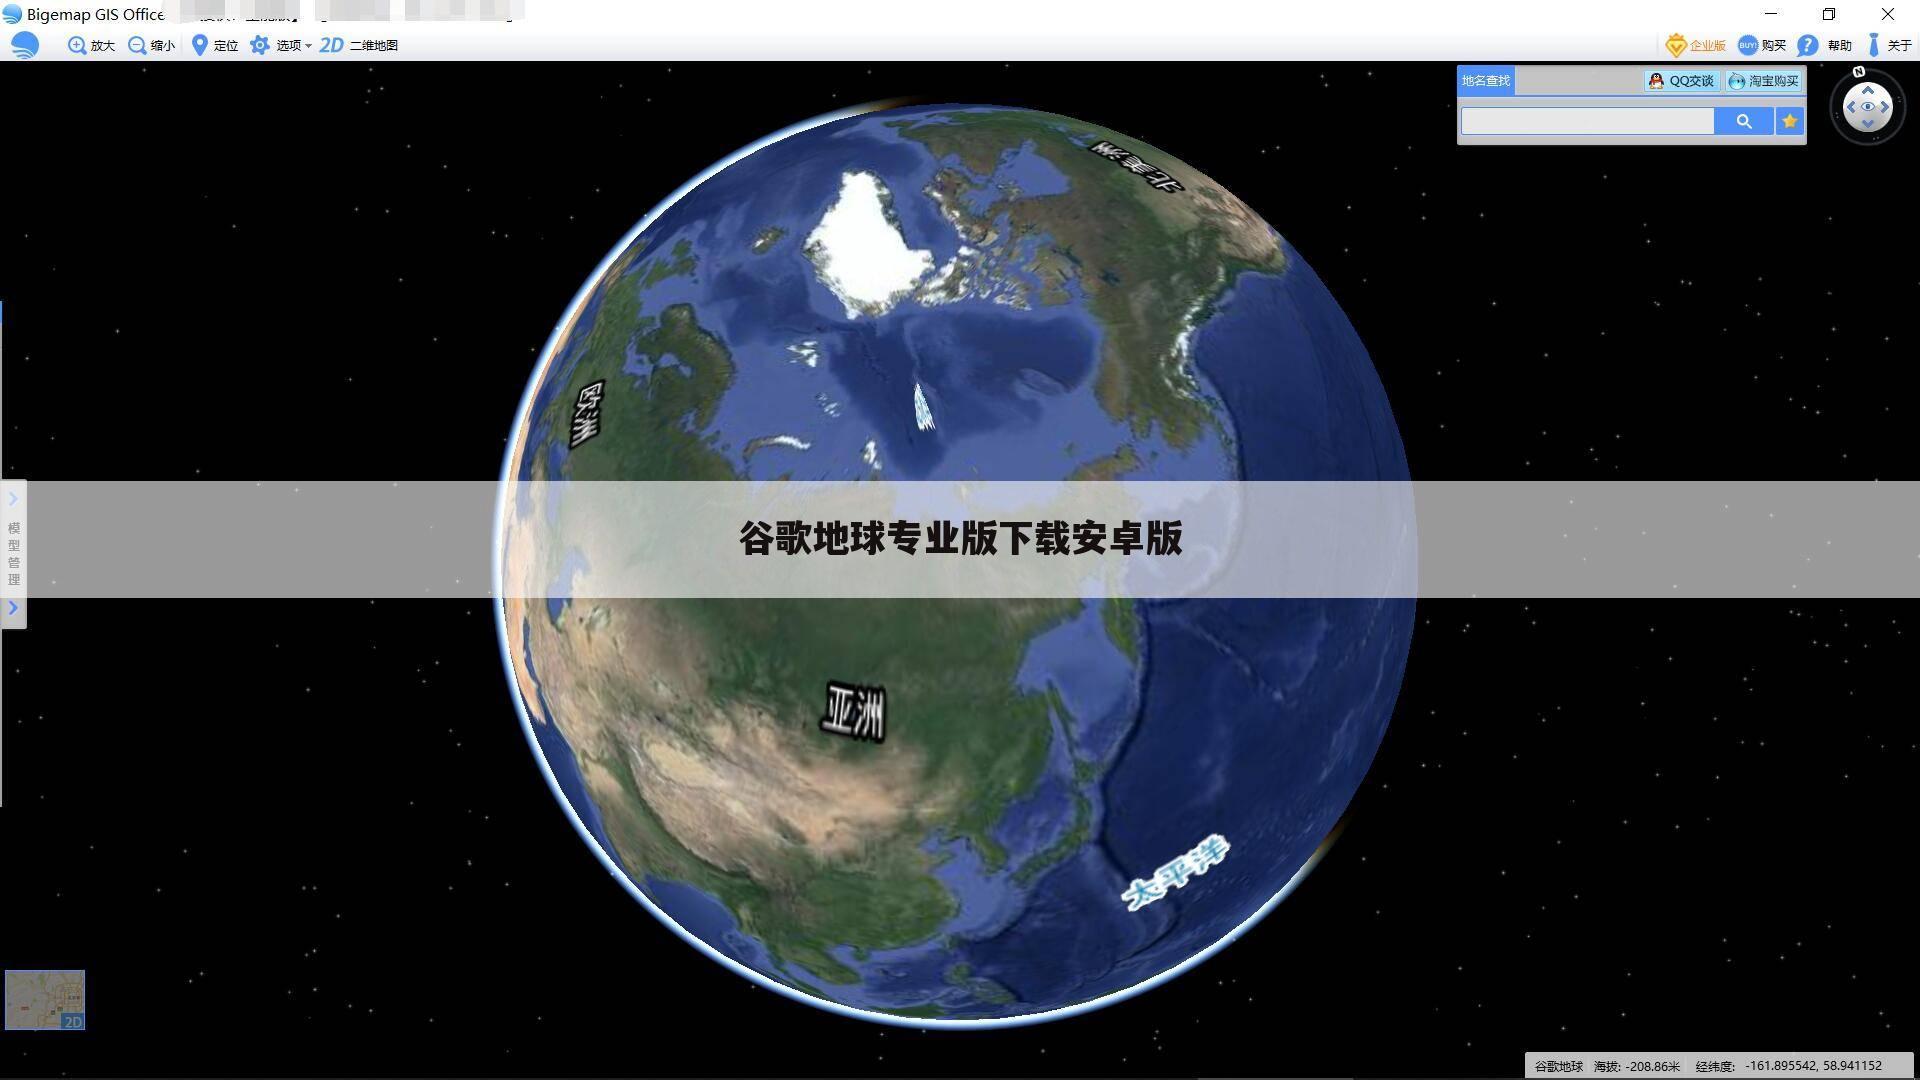Click the restore window button
The width and height of the screenshot is (1920, 1080).
point(1828,14)
